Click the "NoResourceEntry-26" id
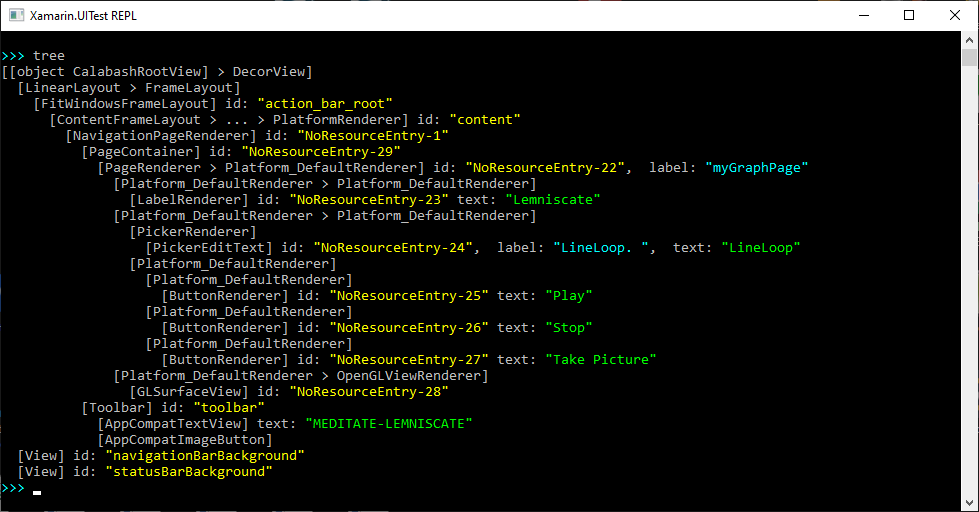Image resolution: width=979 pixels, height=512 pixels. [409, 328]
